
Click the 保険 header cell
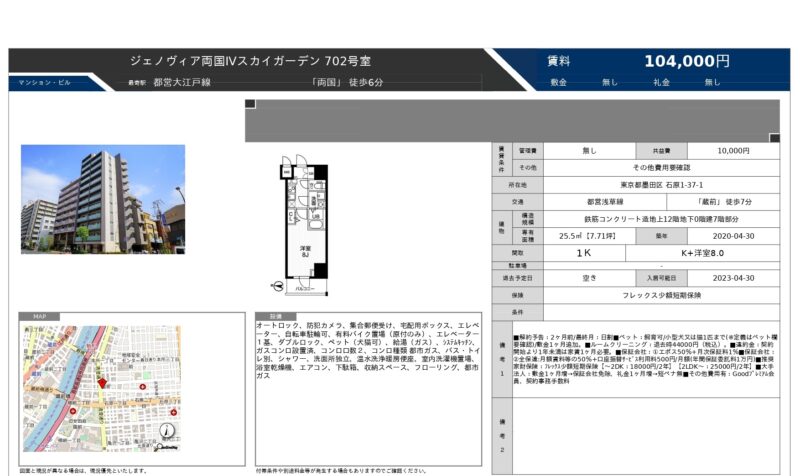tap(517, 295)
